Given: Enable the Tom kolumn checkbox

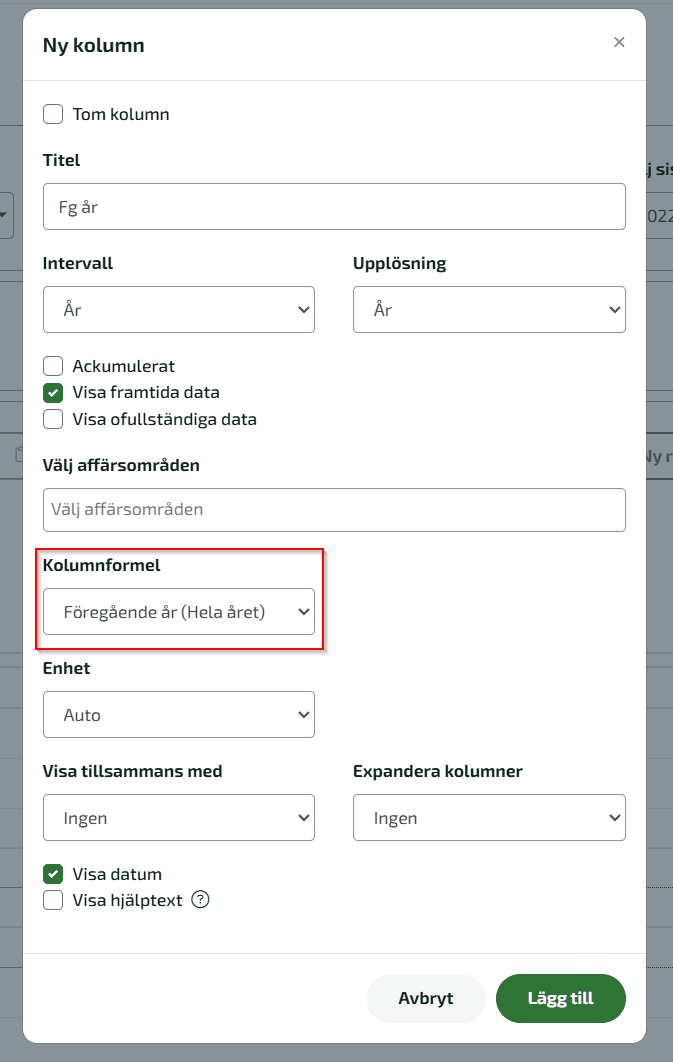Looking at the screenshot, I should coord(53,114).
